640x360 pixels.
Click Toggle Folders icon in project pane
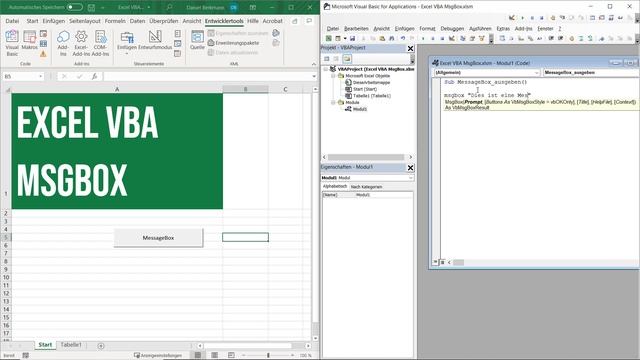(x=347, y=59)
